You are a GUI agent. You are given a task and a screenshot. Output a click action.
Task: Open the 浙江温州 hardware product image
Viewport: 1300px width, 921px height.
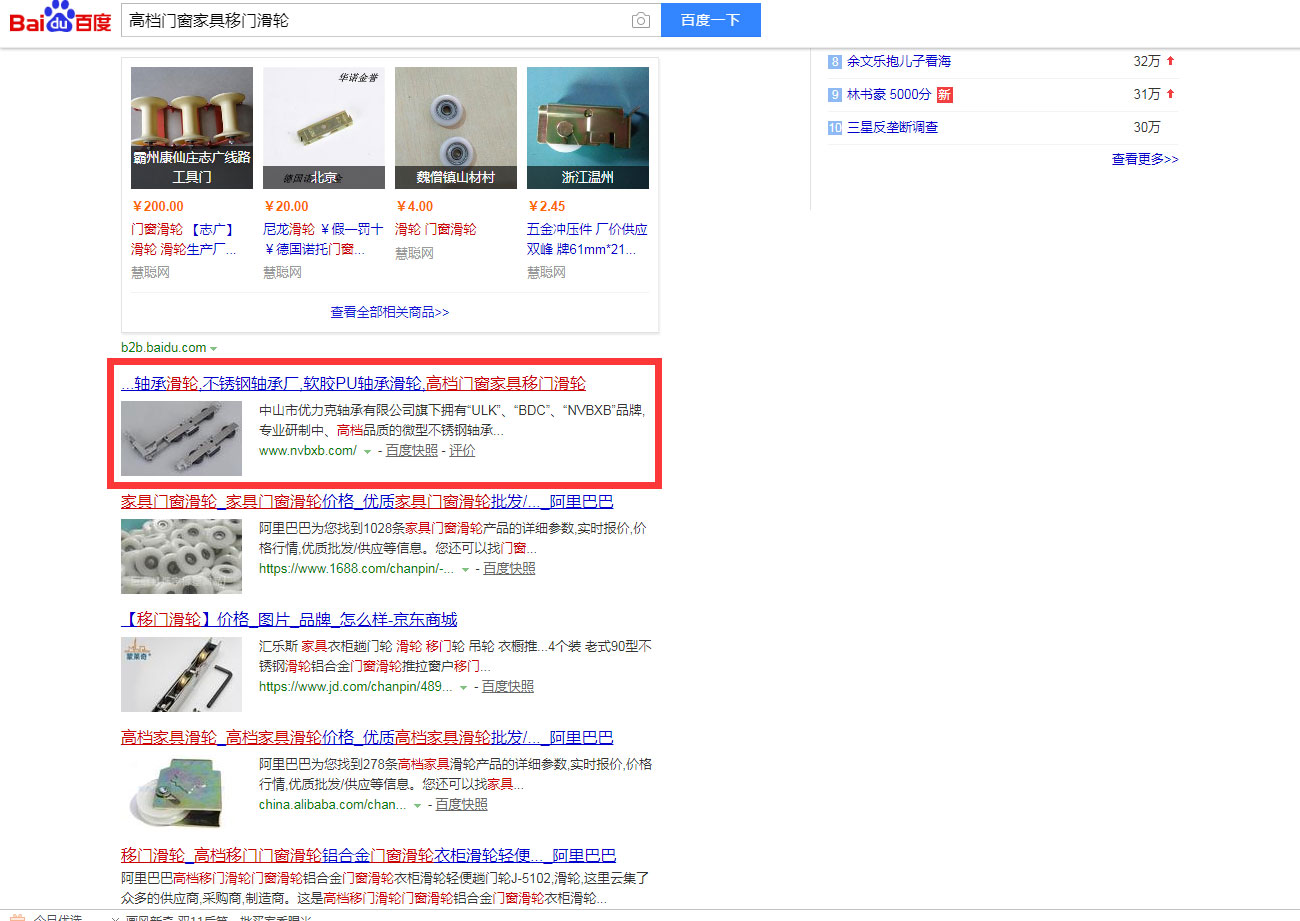pyautogui.click(x=587, y=128)
